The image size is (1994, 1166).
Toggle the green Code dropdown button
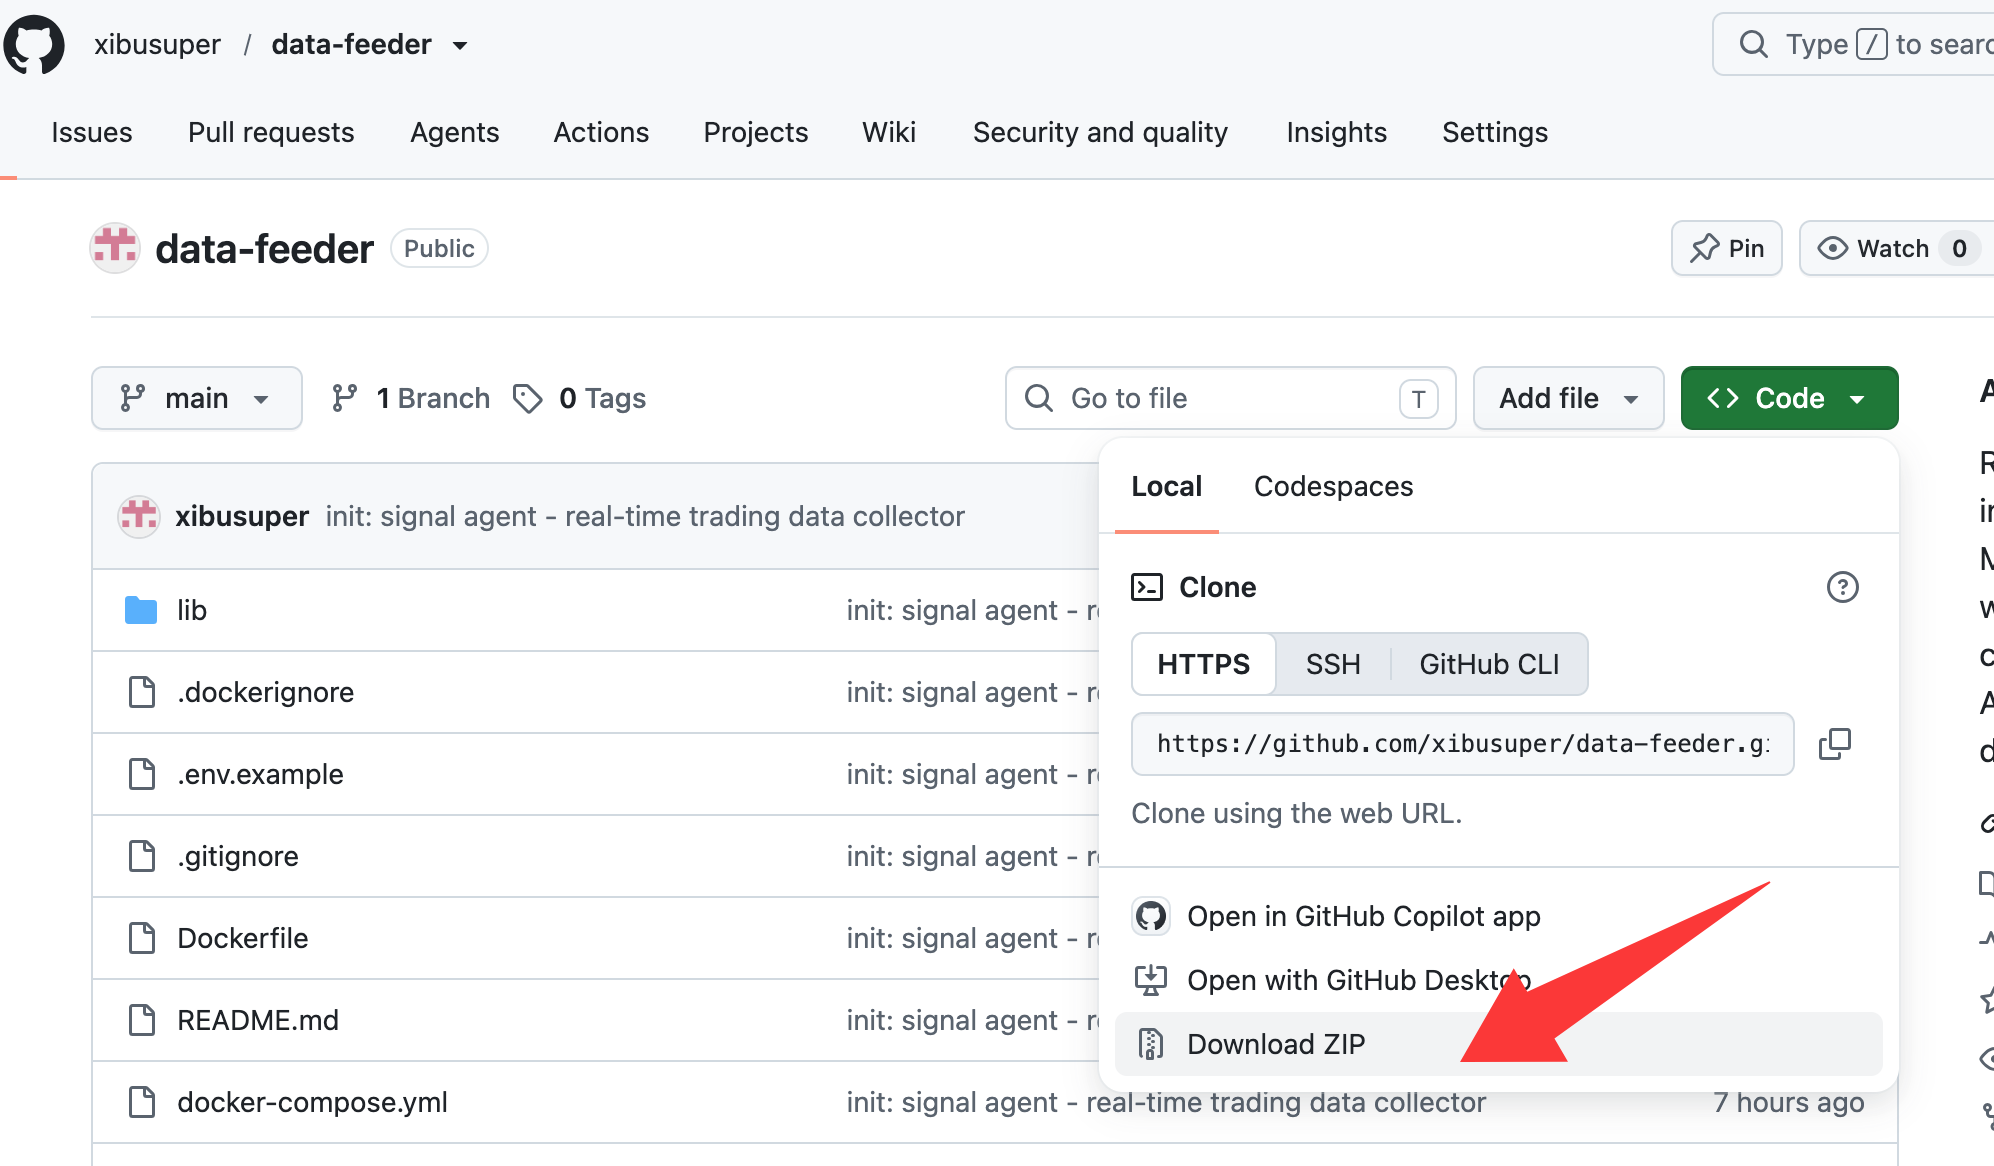tap(1789, 398)
